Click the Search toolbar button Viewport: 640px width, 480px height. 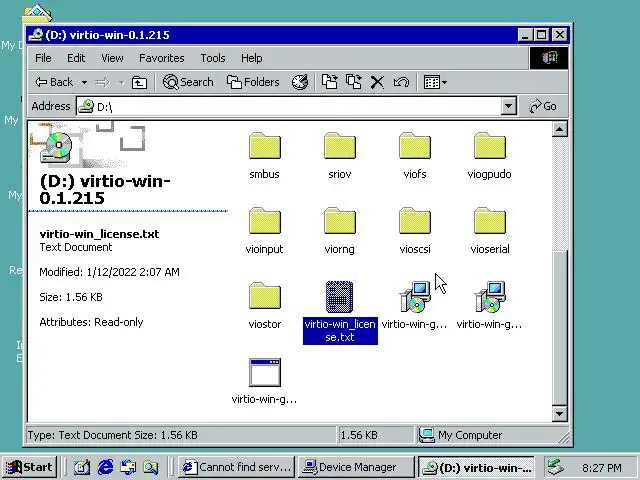coord(188,82)
